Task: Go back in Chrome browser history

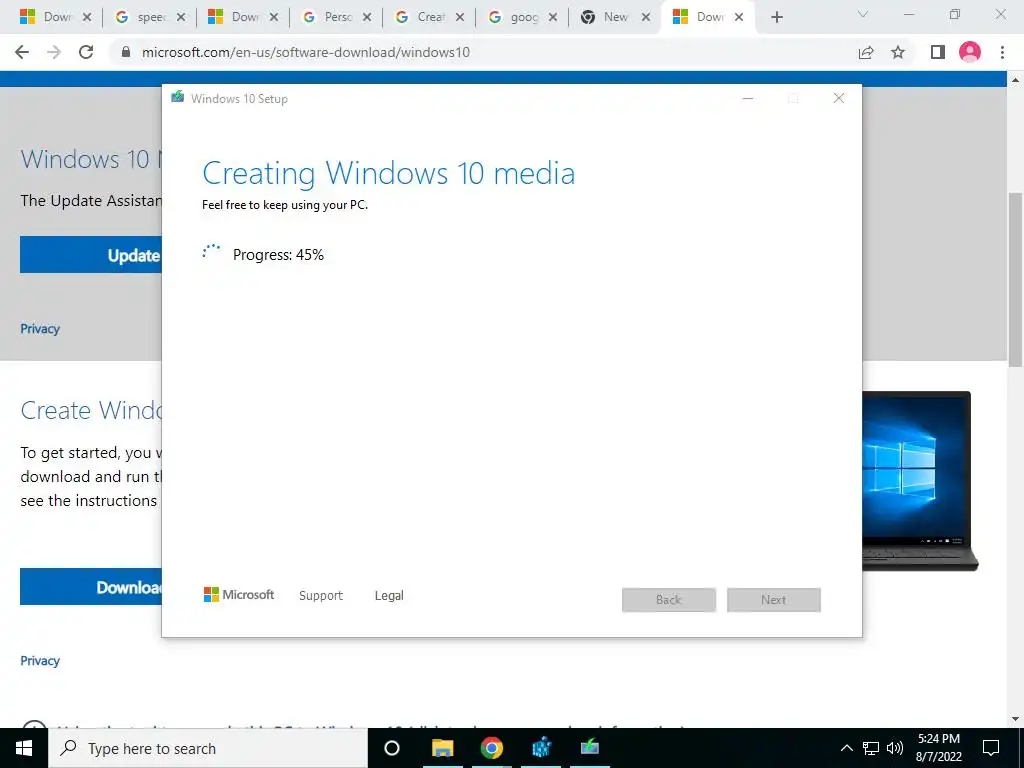Action: coord(22,52)
